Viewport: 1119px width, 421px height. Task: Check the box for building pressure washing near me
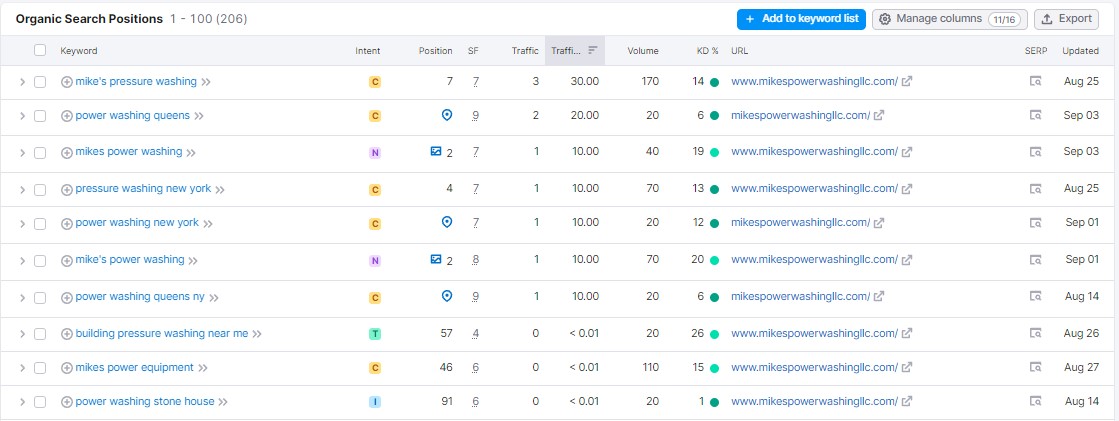40,334
